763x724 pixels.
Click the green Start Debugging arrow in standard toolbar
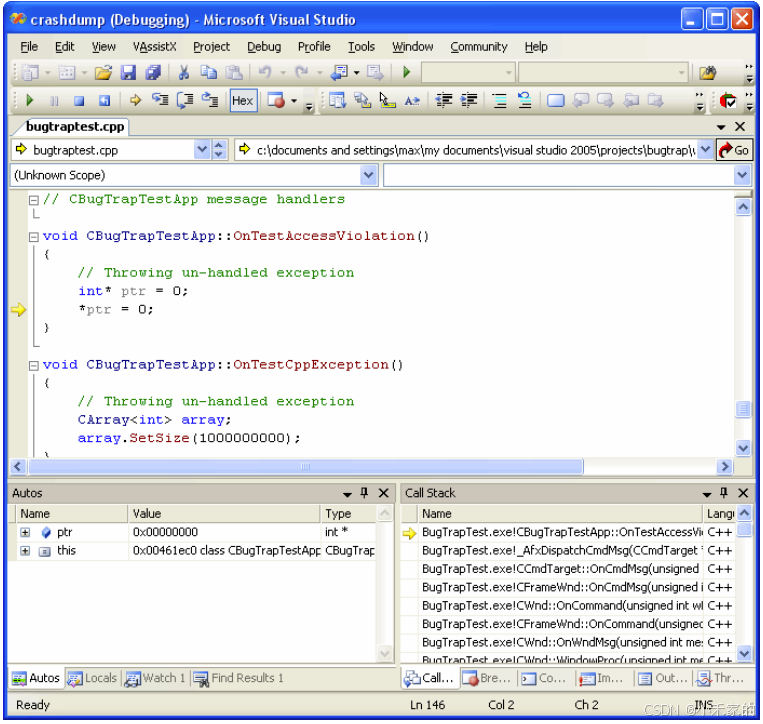[406, 72]
